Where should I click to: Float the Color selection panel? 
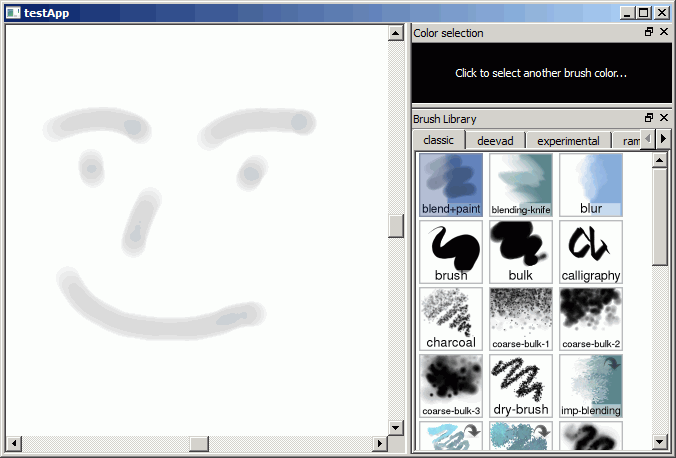649,32
